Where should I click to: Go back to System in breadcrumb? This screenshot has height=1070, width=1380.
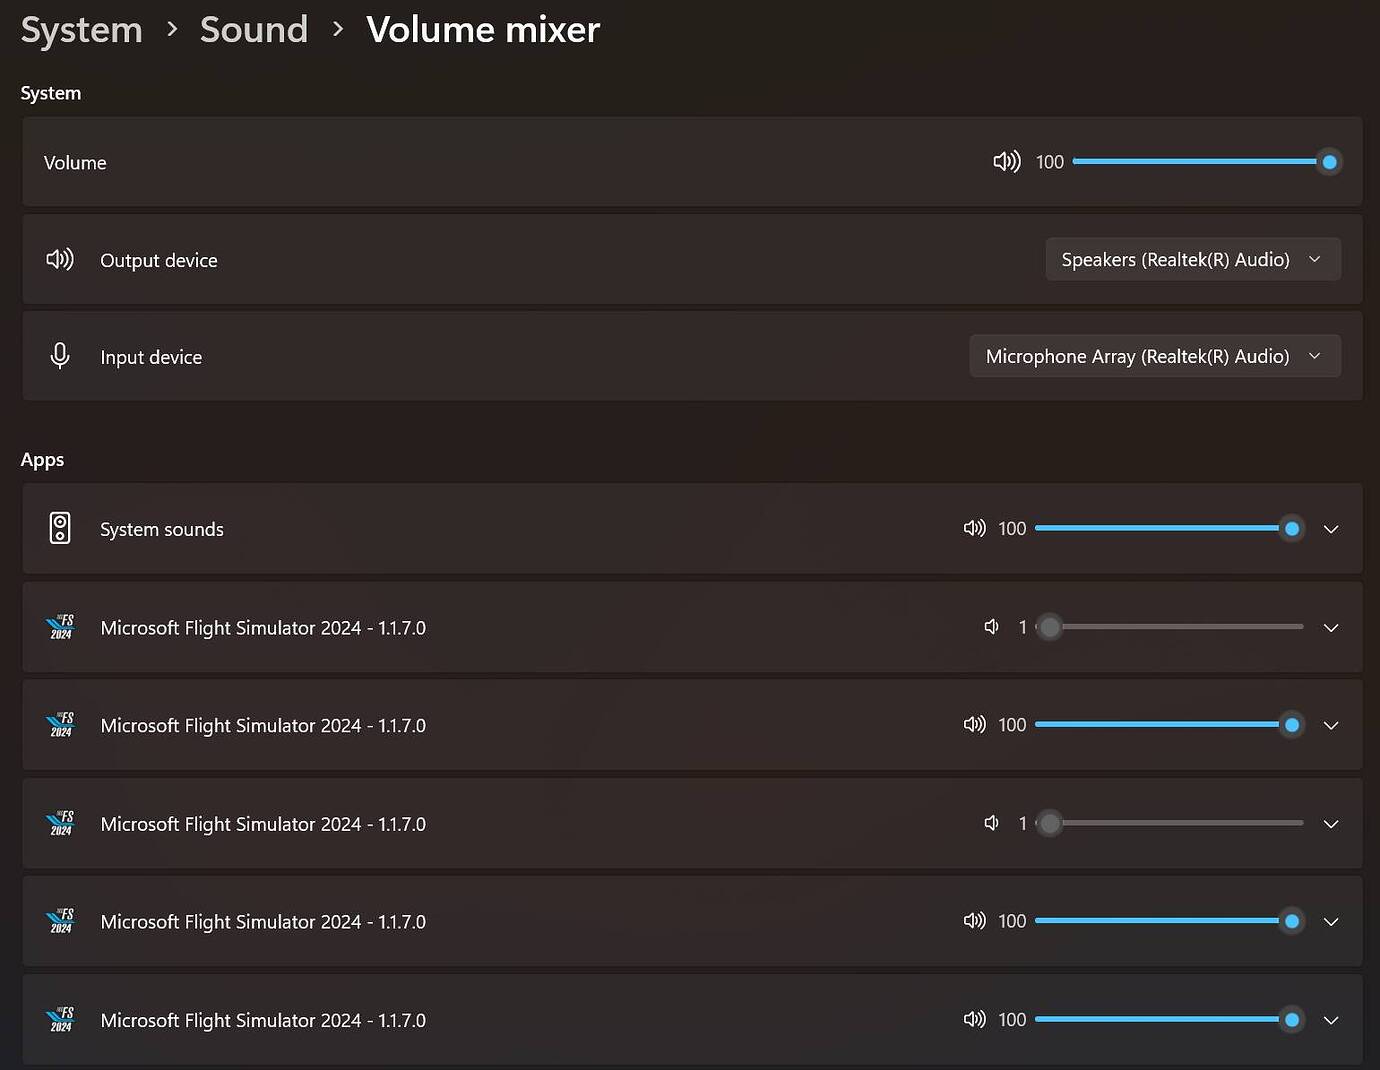(x=82, y=30)
